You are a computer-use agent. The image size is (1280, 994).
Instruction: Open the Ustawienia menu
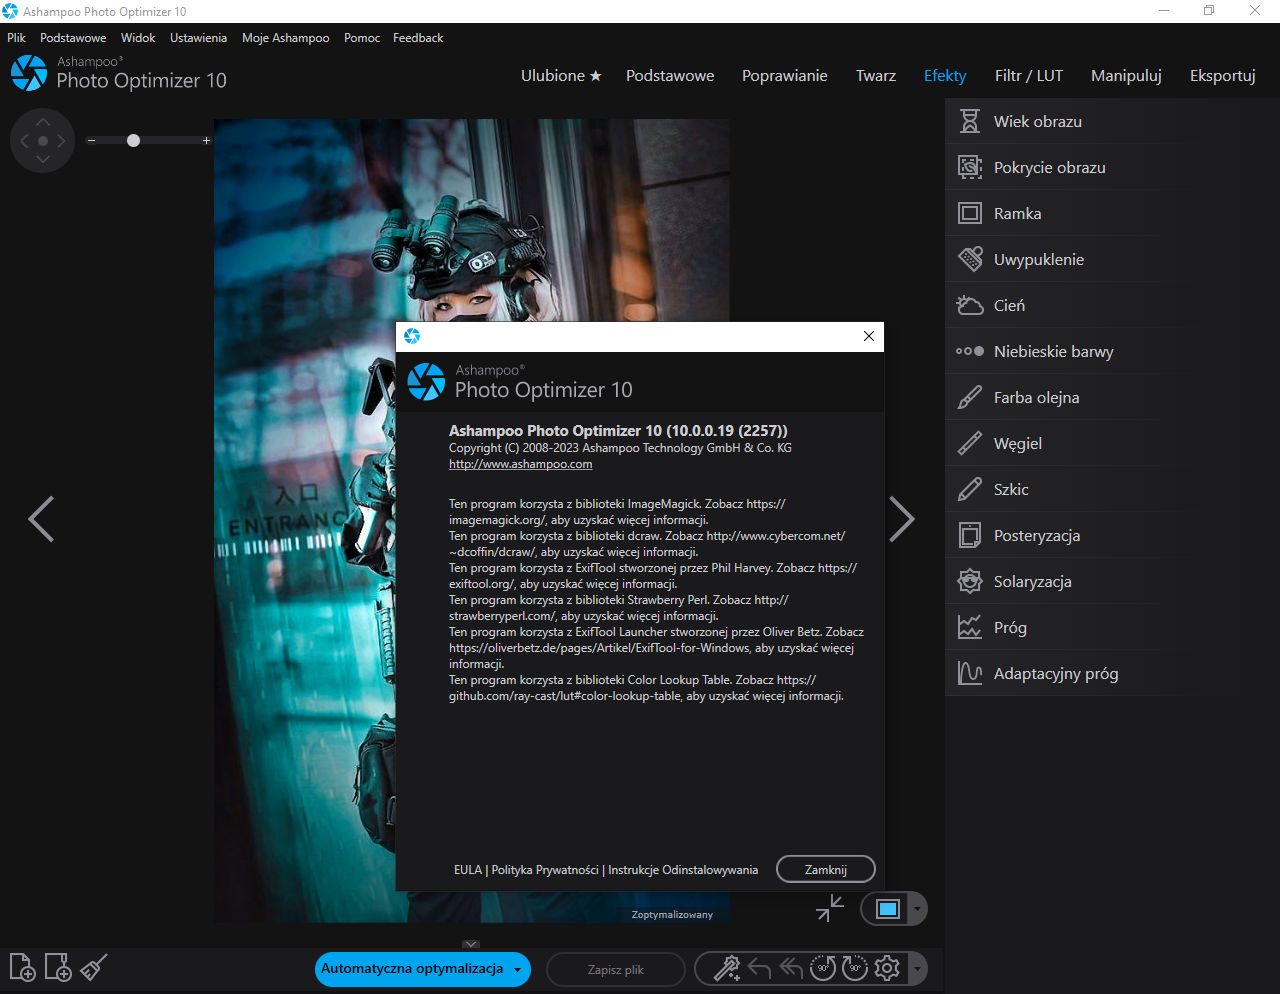click(198, 38)
